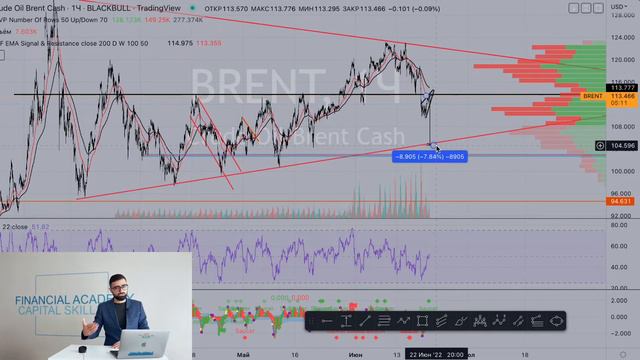Select the ellipse shape tool
The image size is (640, 360).
(556, 322)
